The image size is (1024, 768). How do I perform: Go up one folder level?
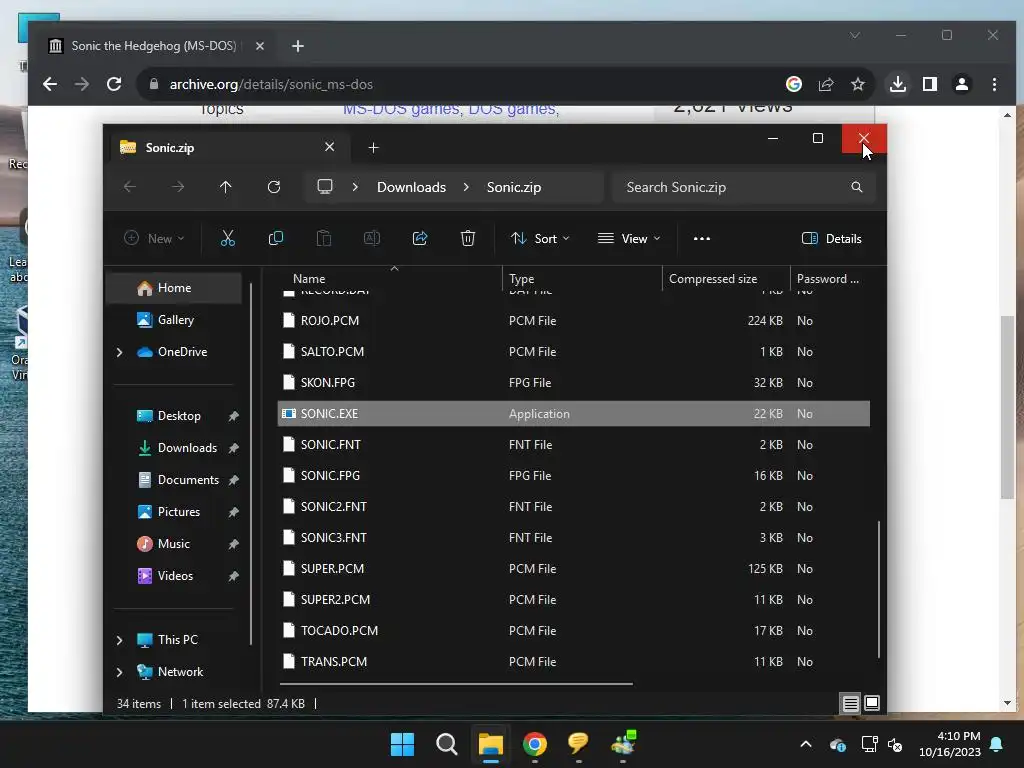click(x=226, y=187)
